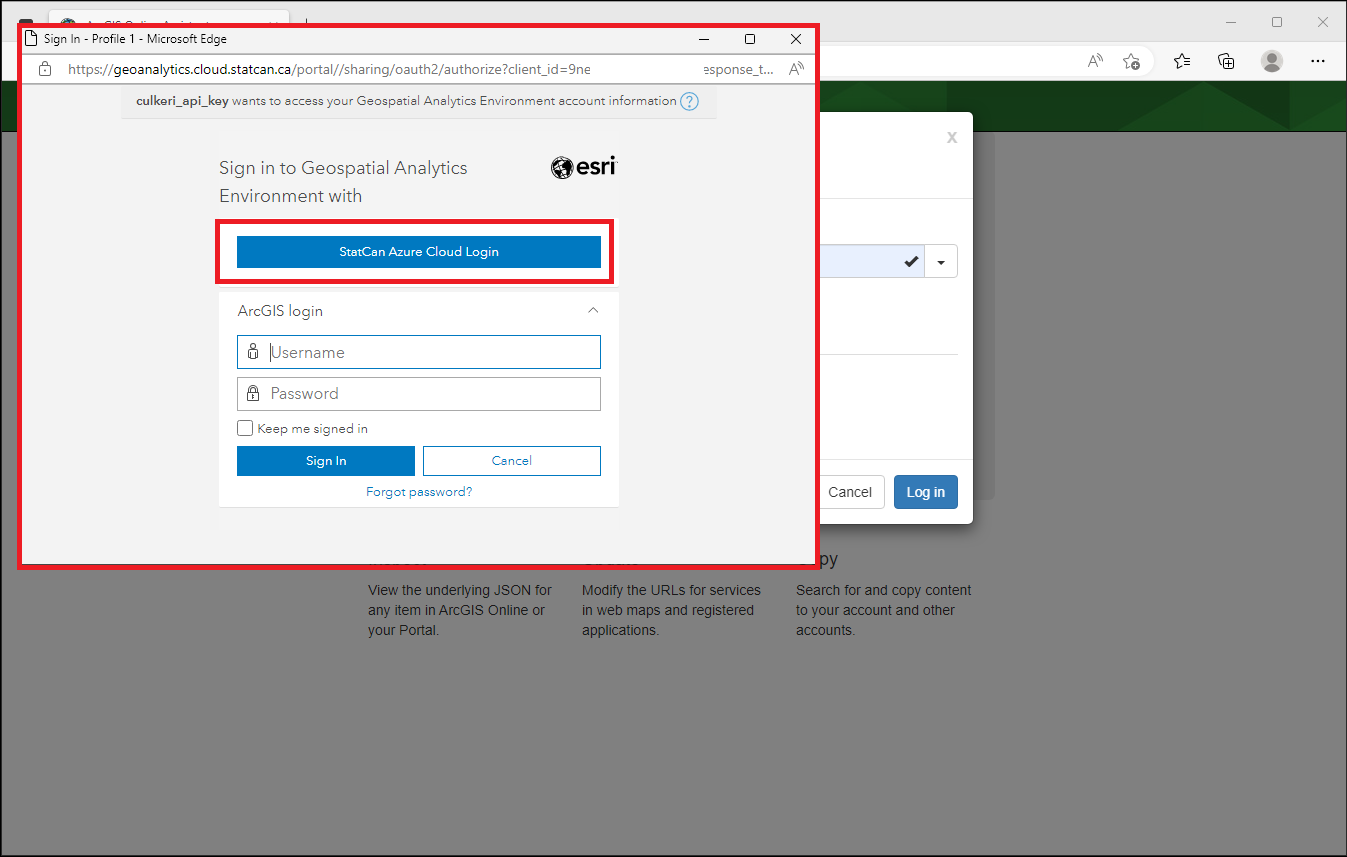Click the Esri logo
The width and height of the screenshot is (1347, 857).
tap(584, 167)
